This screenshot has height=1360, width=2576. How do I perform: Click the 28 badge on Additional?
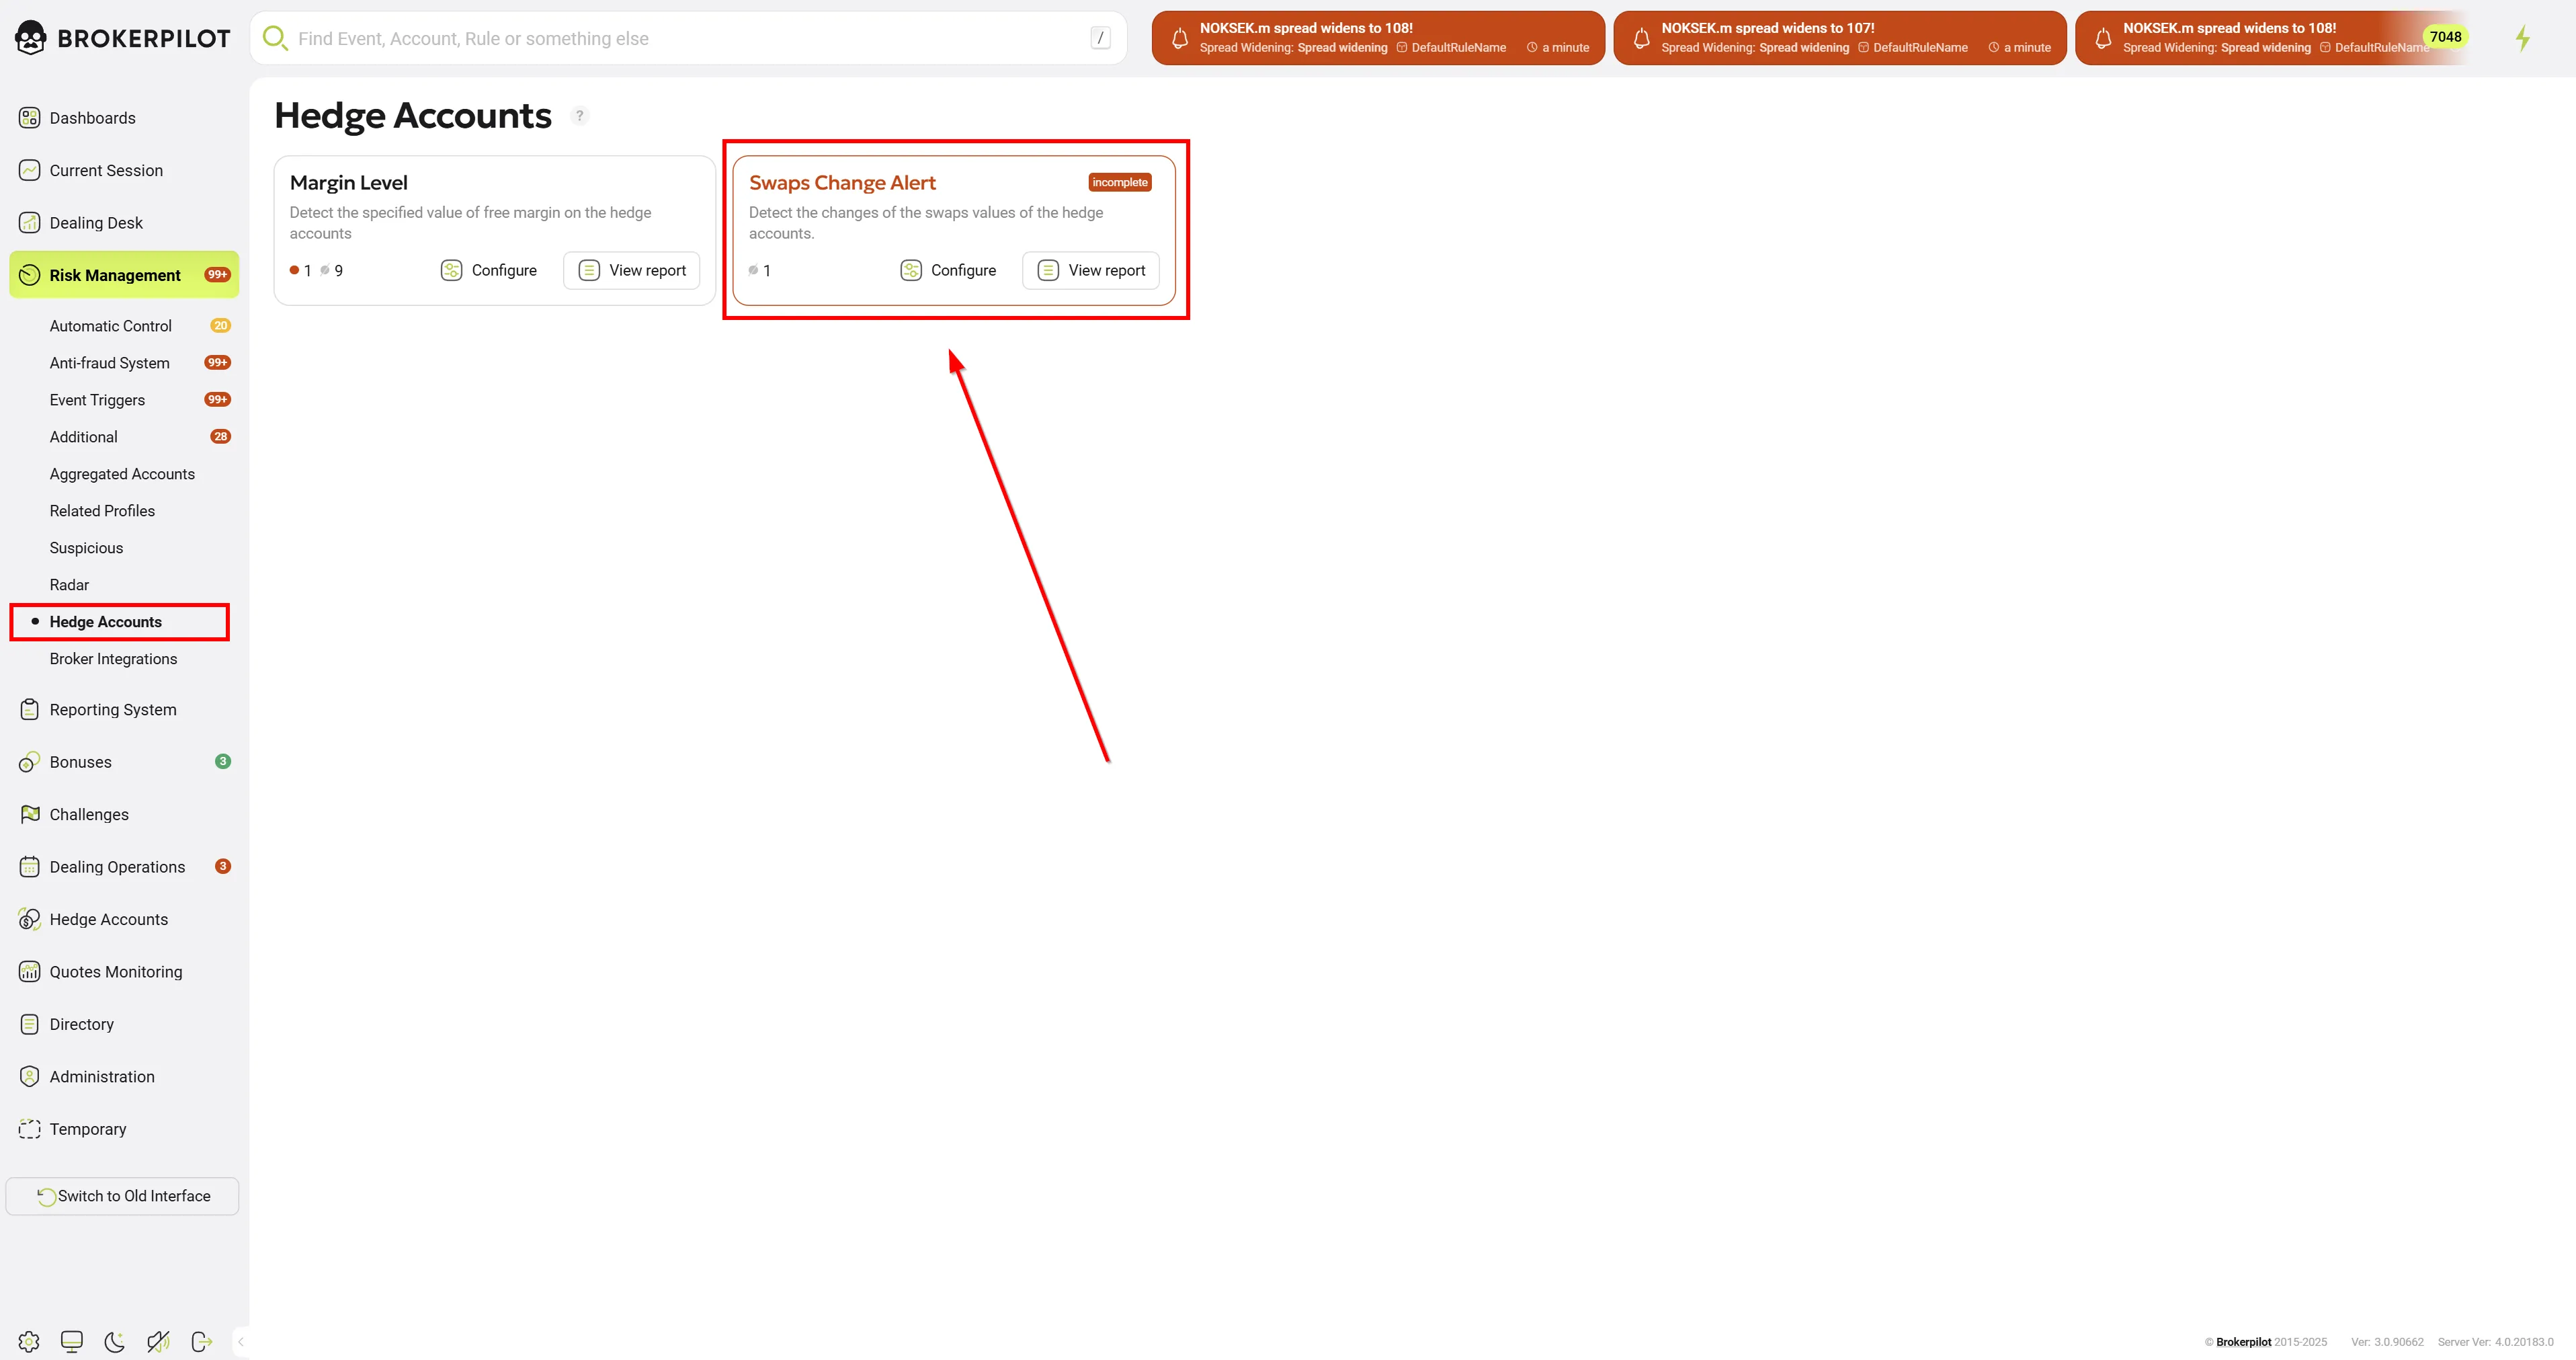pyautogui.click(x=220, y=436)
